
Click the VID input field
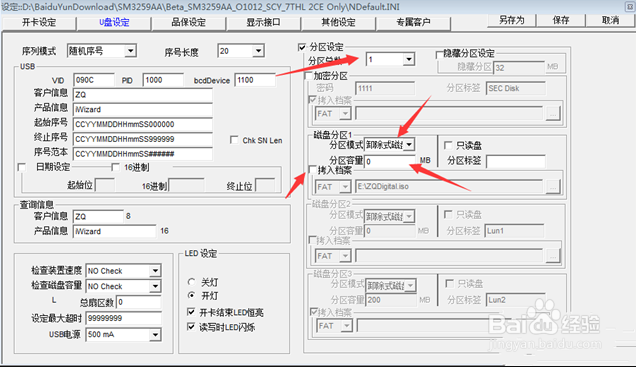point(94,80)
